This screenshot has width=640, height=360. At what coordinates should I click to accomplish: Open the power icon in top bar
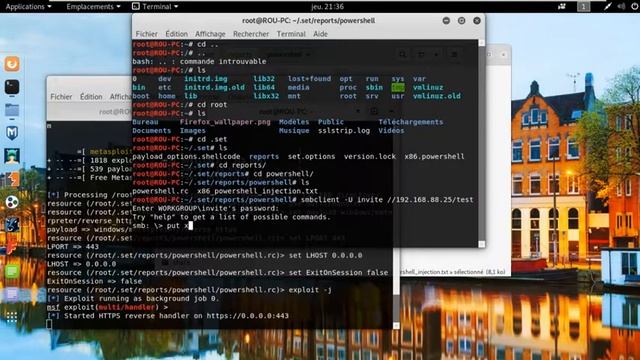point(635,7)
